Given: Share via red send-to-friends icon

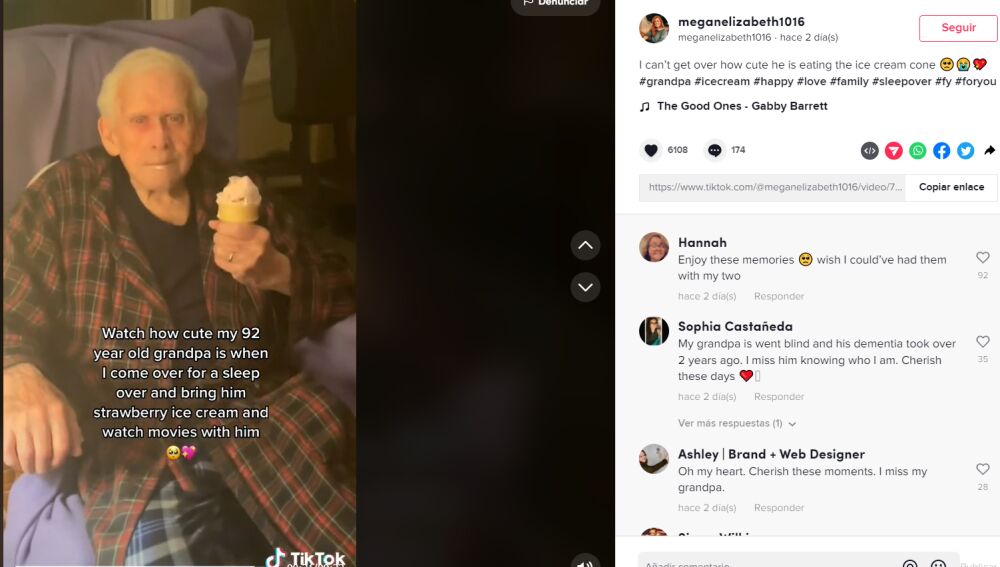Looking at the screenshot, I should coord(893,151).
